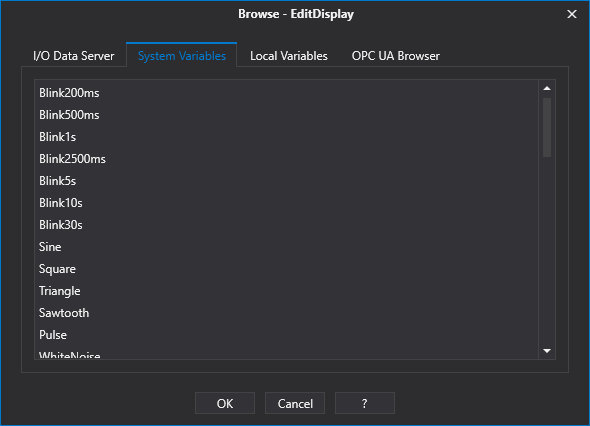590x426 pixels.
Task: Confirm selection with the OK button
Action: (225, 403)
